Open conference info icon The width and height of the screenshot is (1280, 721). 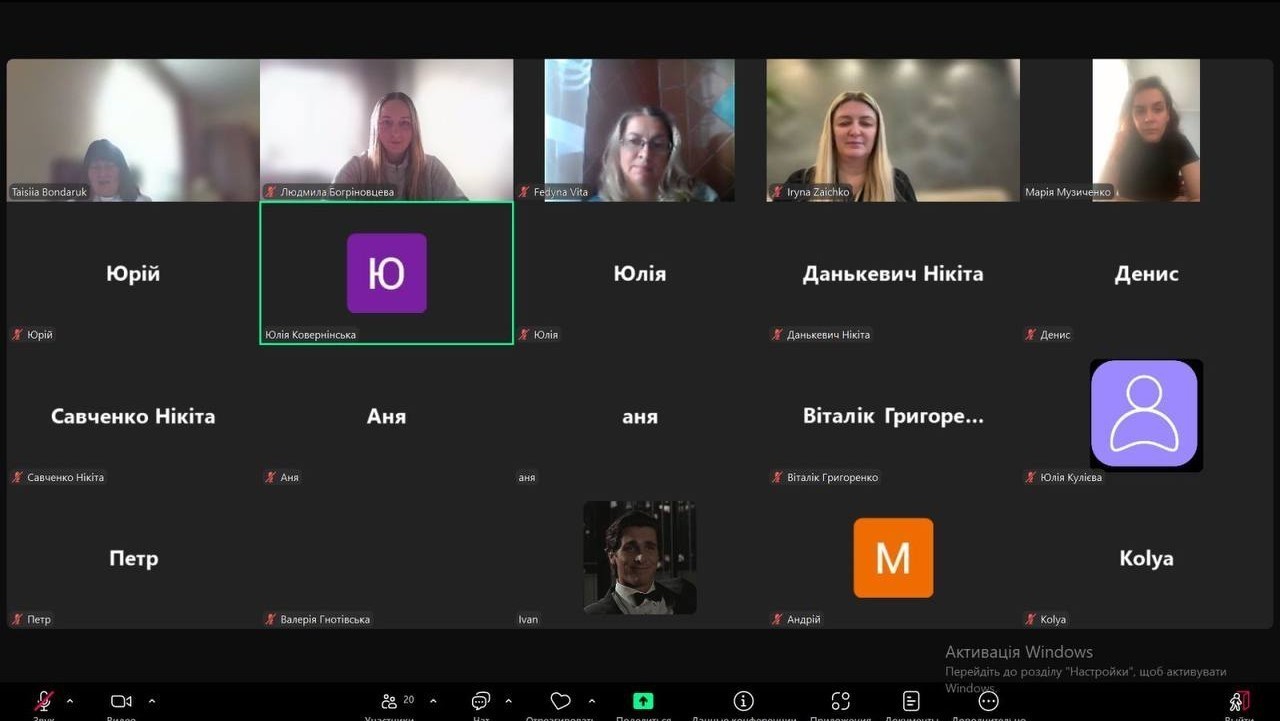743,701
